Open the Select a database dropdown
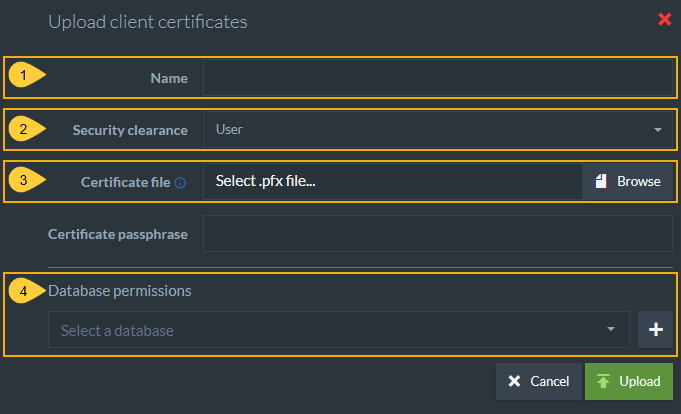The height and width of the screenshot is (414, 681). 339,330
